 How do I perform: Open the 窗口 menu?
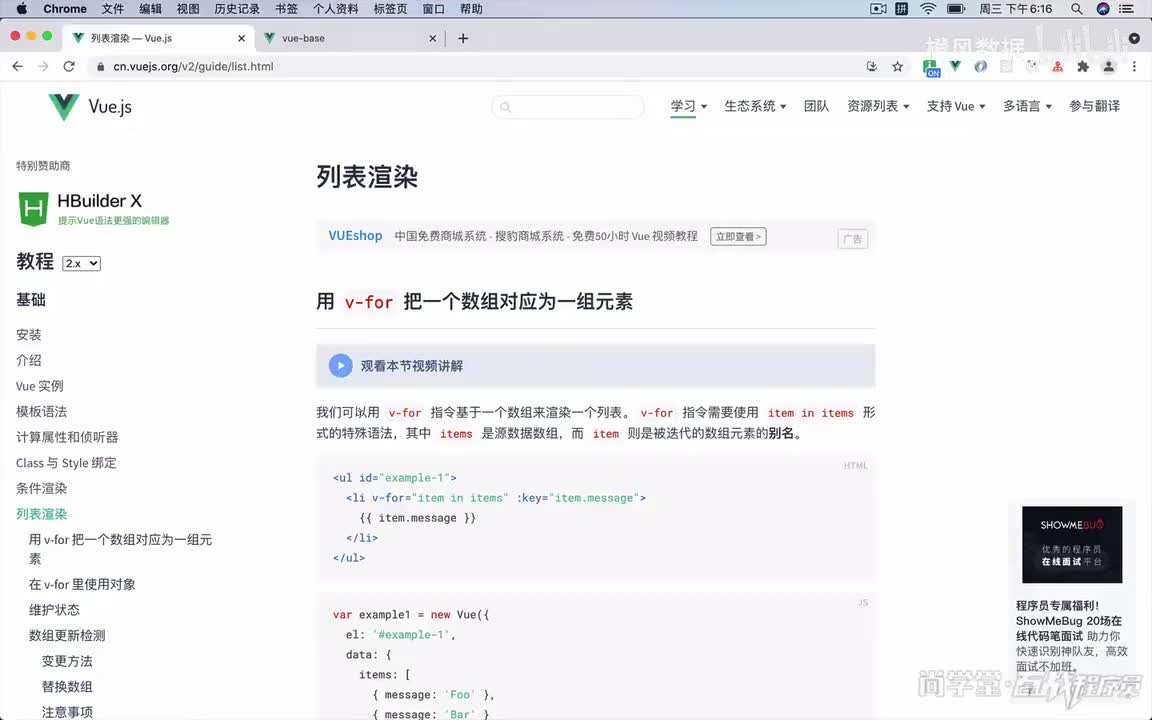(x=433, y=9)
